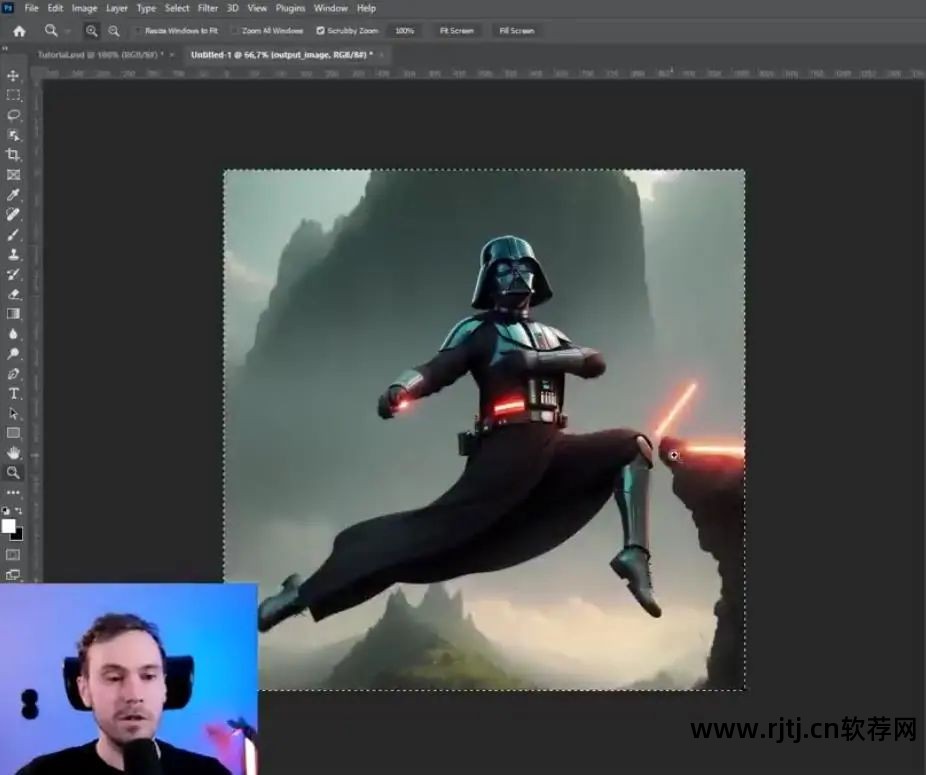Viewport: 926px width, 775px height.
Task: Activate the Crop tool
Action: coord(13,155)
